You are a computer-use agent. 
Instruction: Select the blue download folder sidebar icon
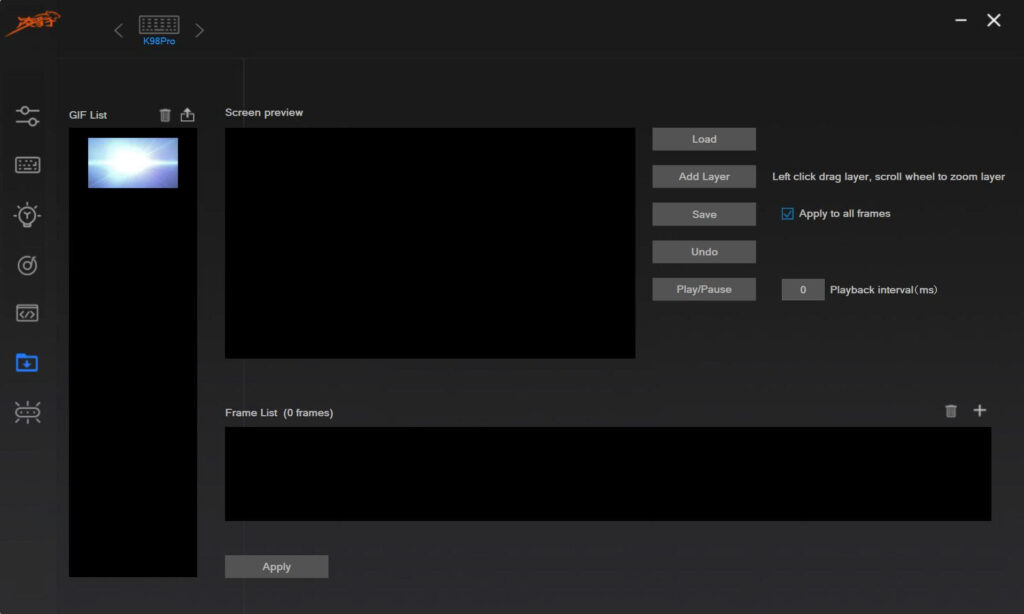(27, 363)
